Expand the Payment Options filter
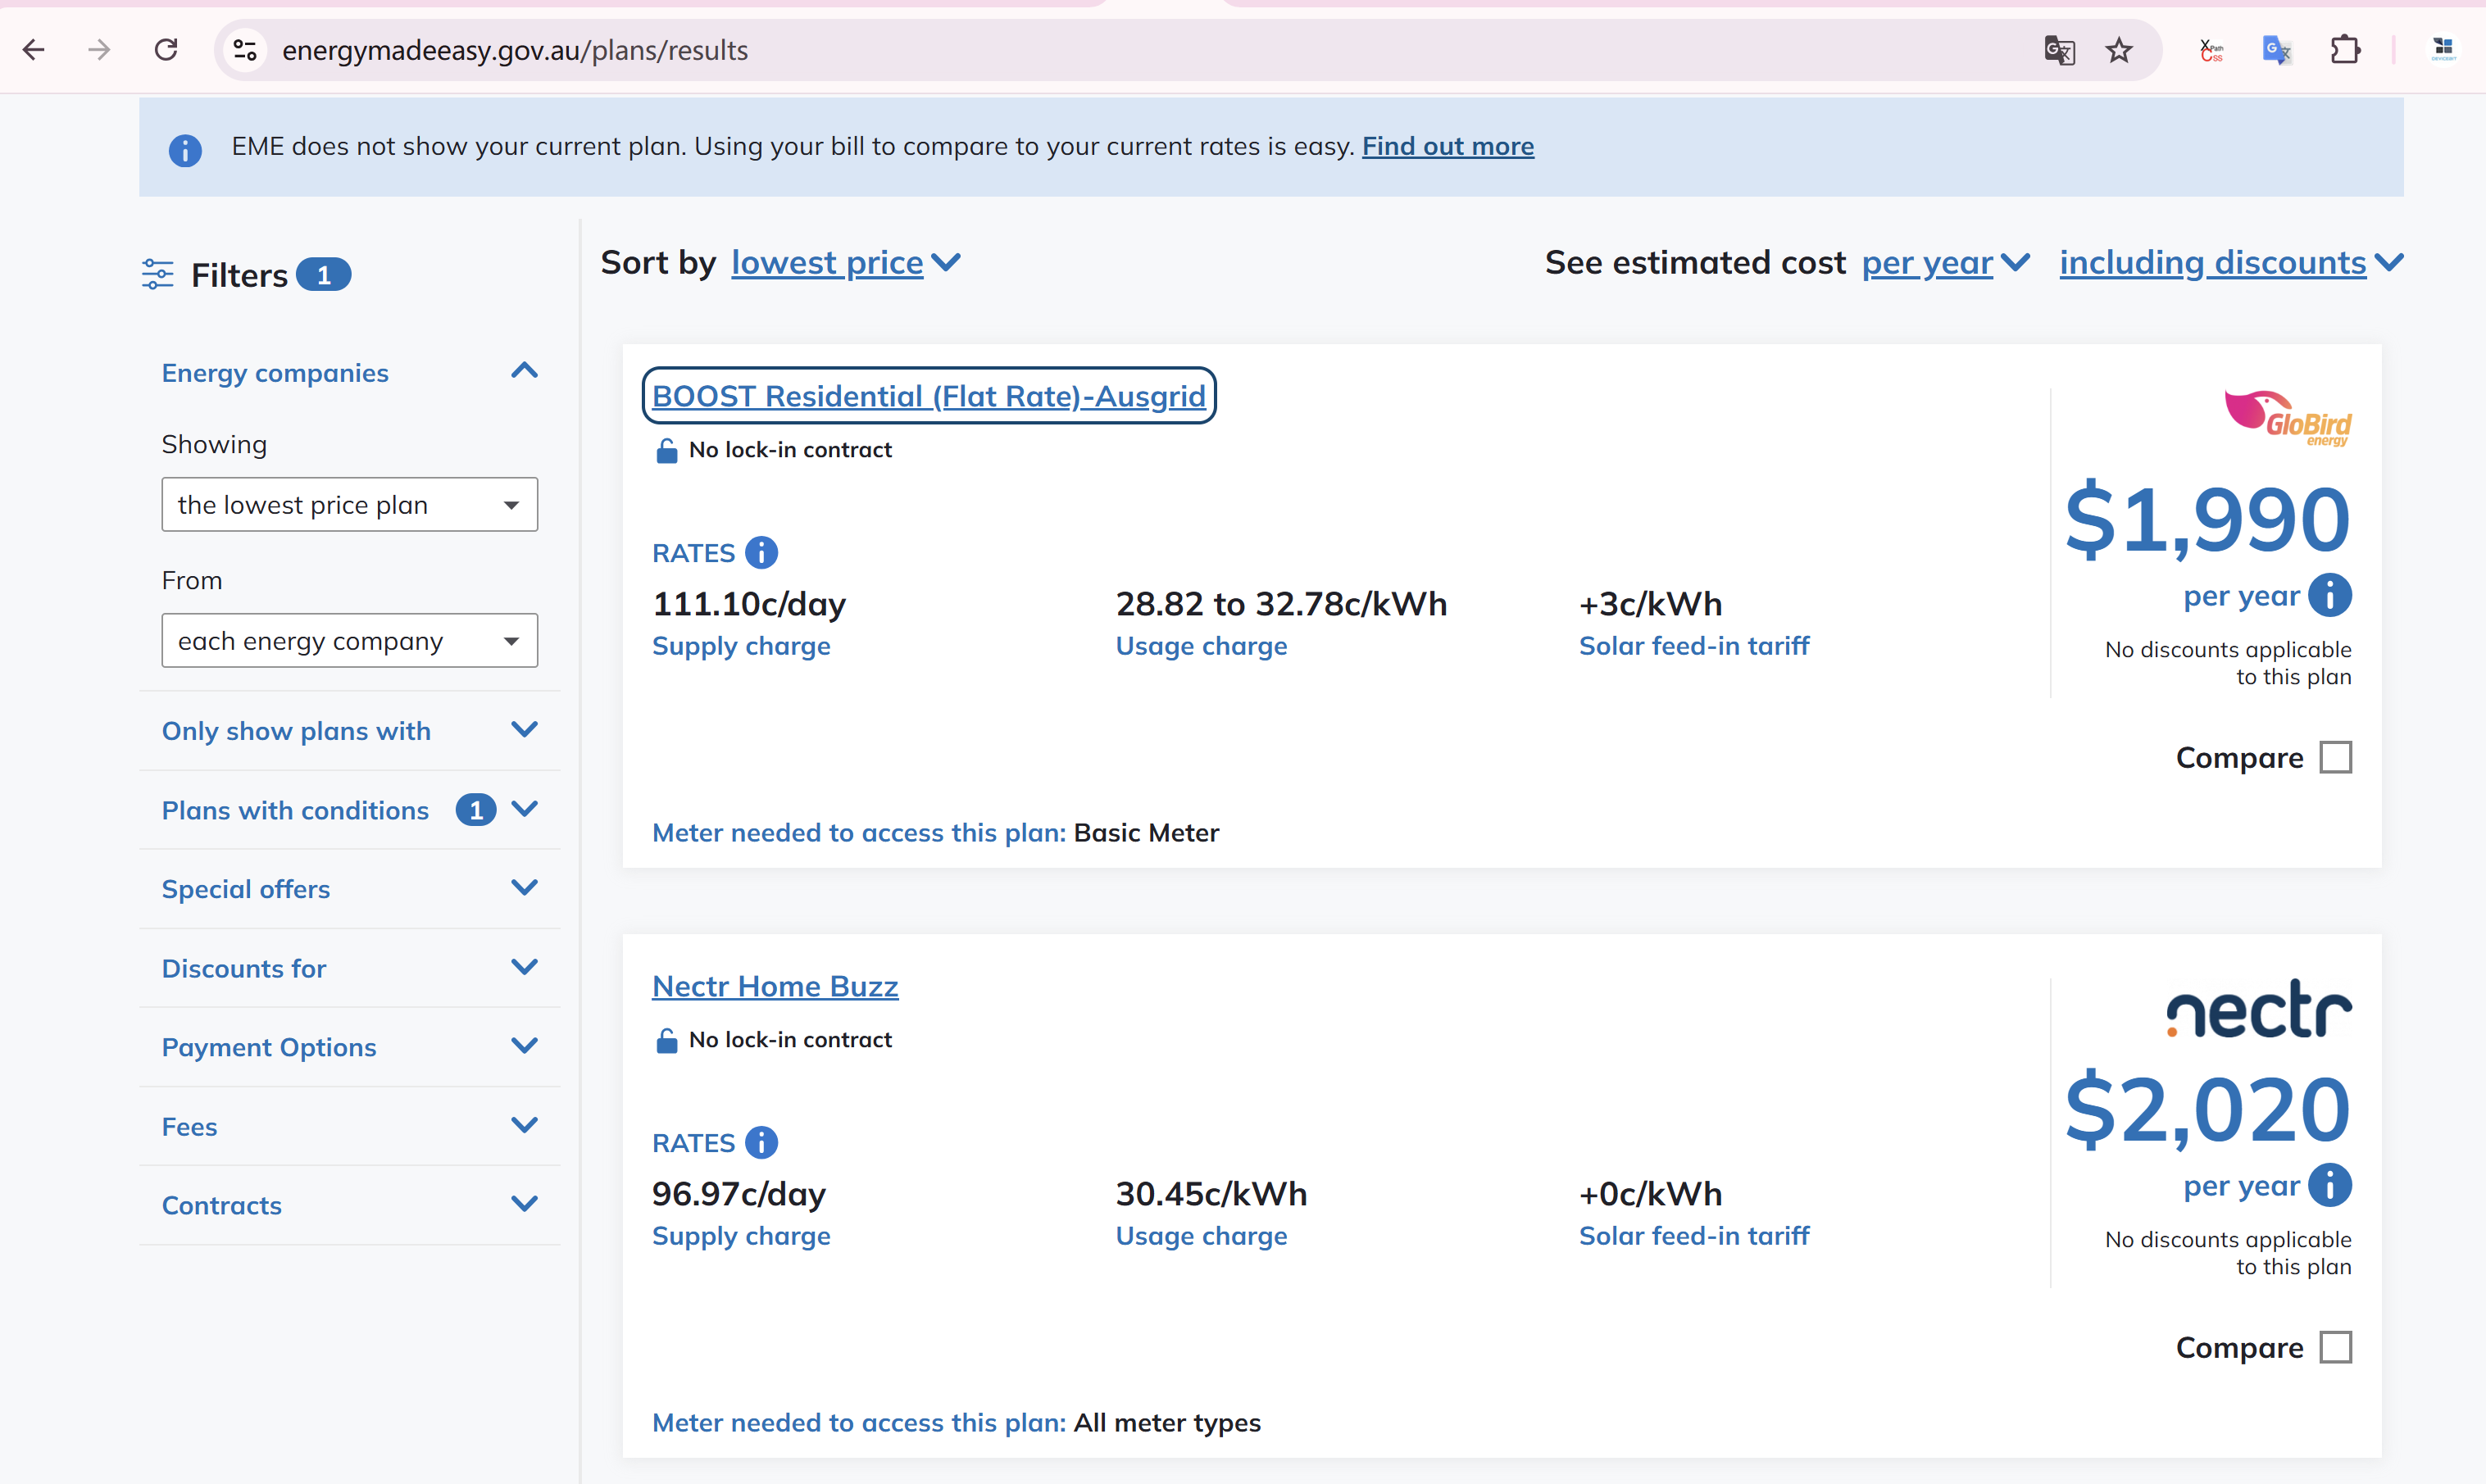 524,1047
